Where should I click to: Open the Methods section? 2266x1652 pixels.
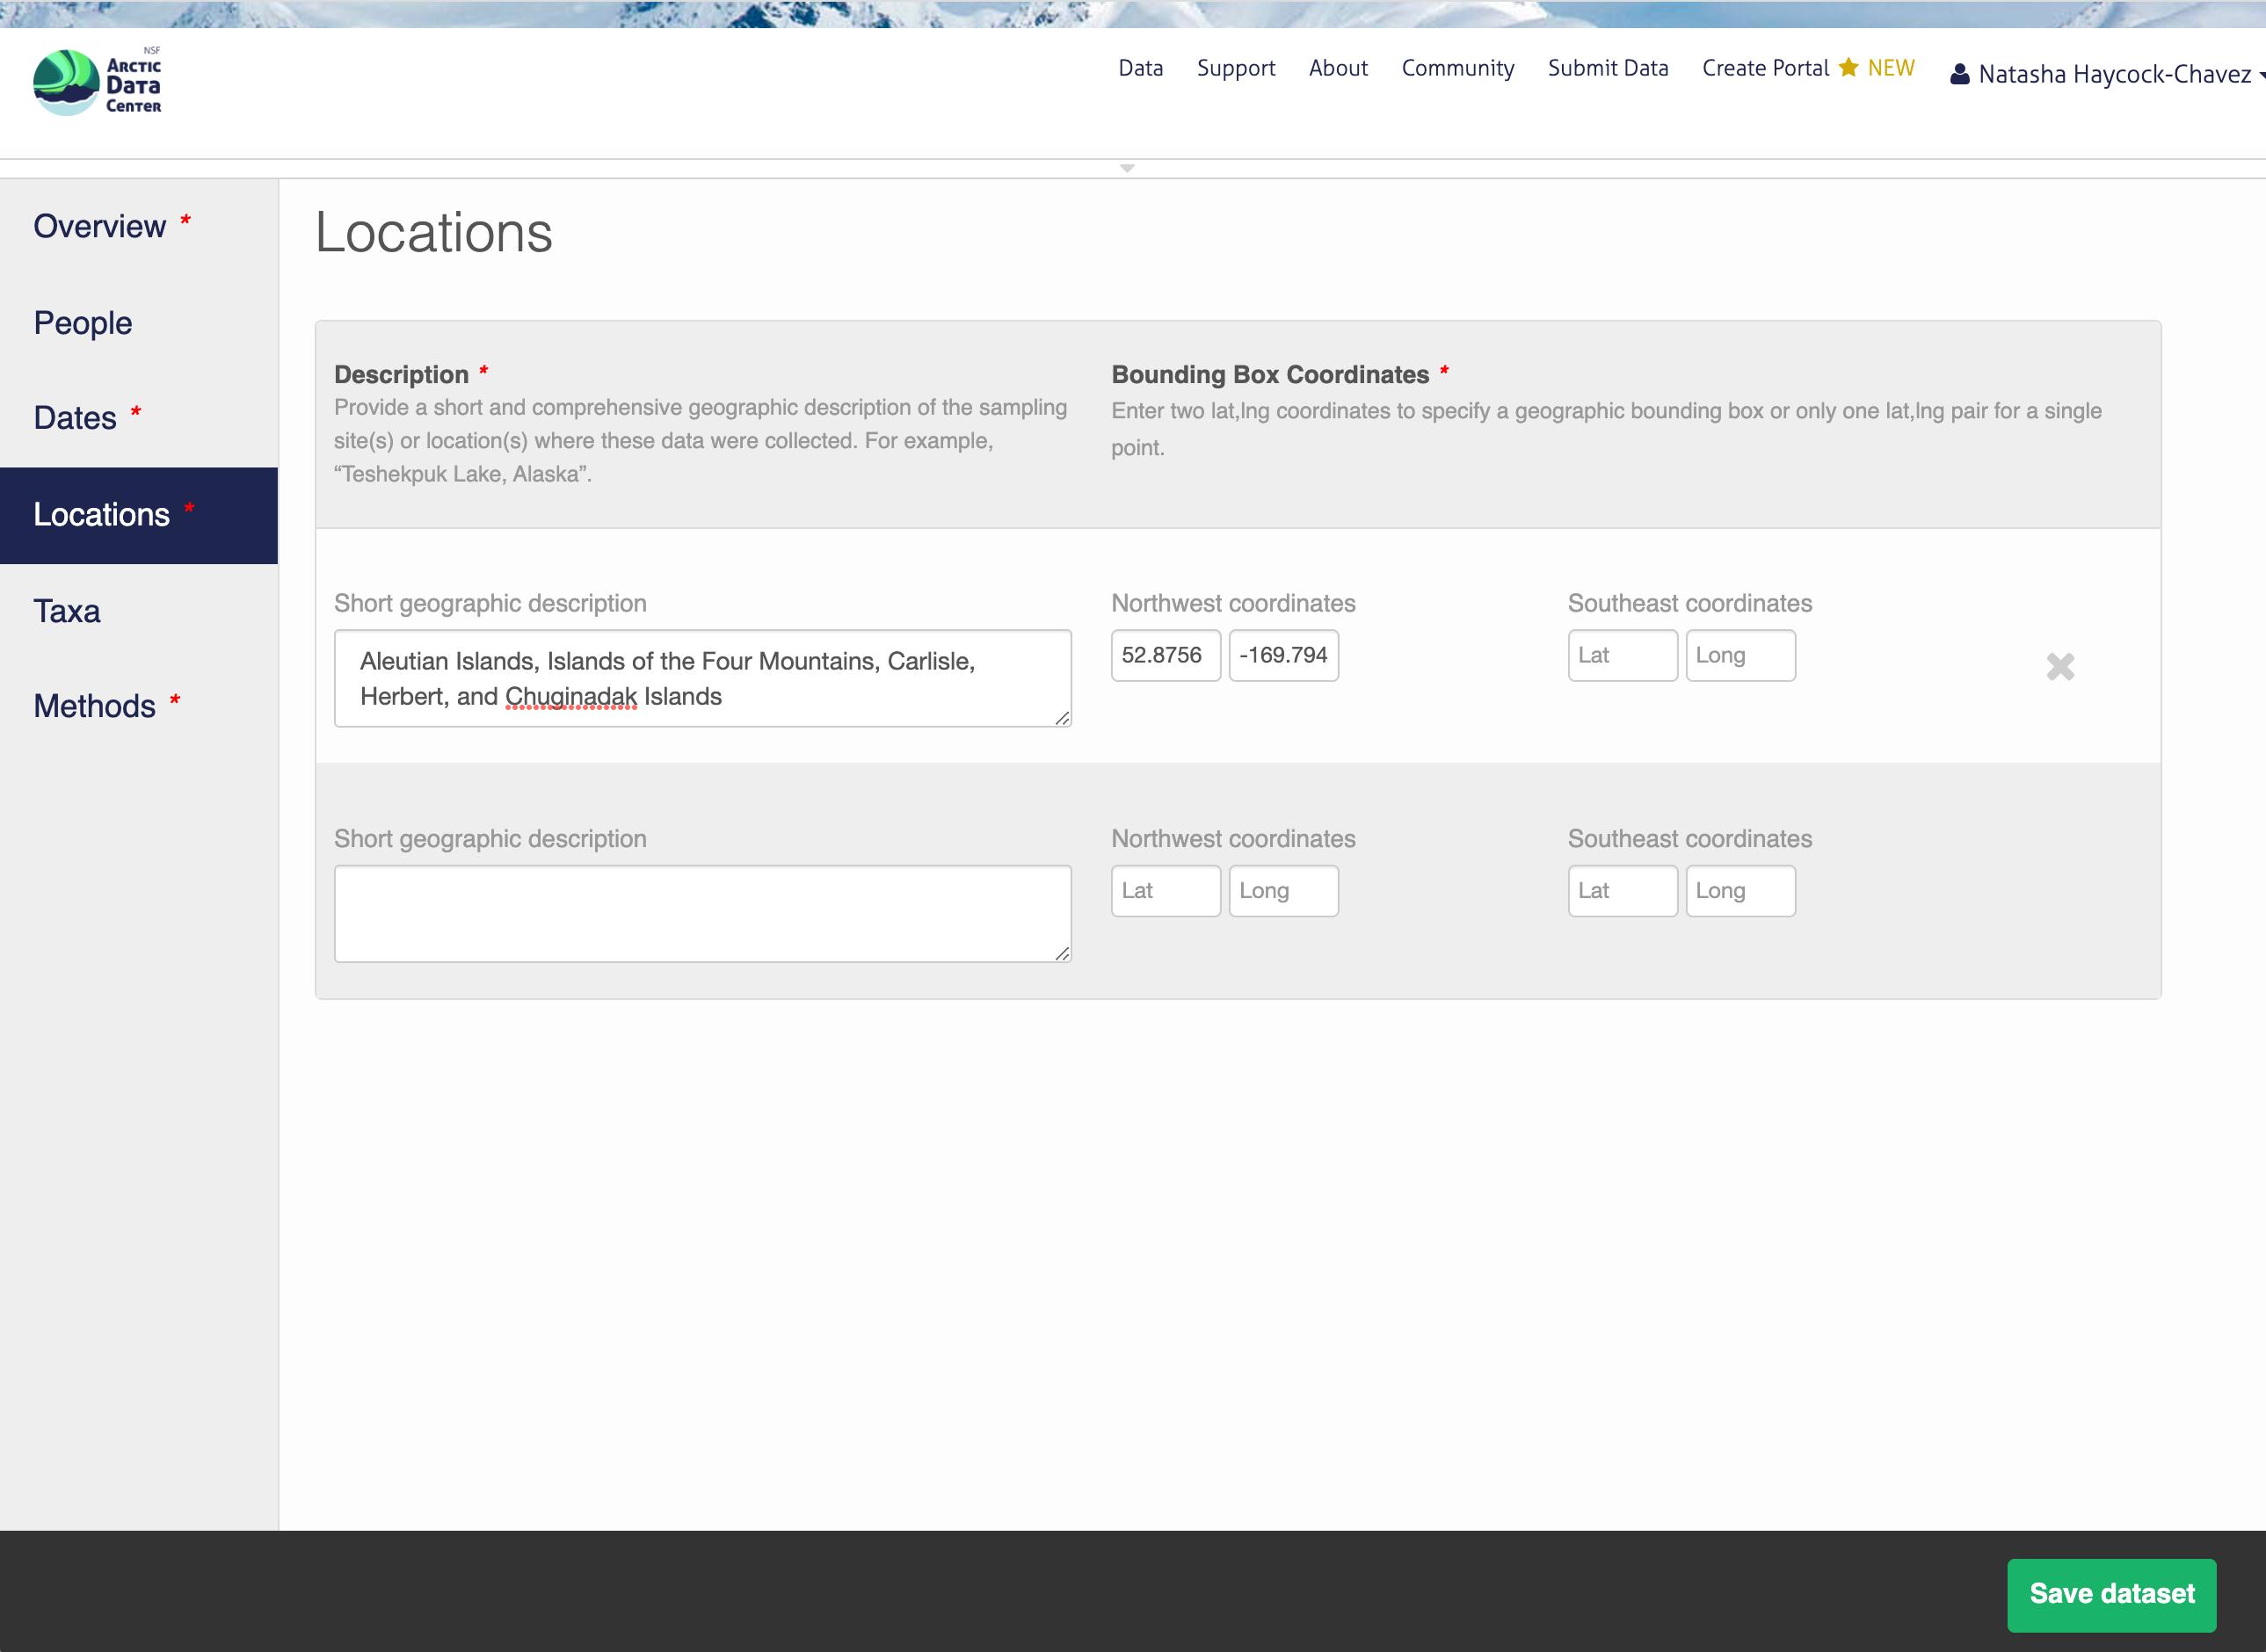(x=95, y=706)
